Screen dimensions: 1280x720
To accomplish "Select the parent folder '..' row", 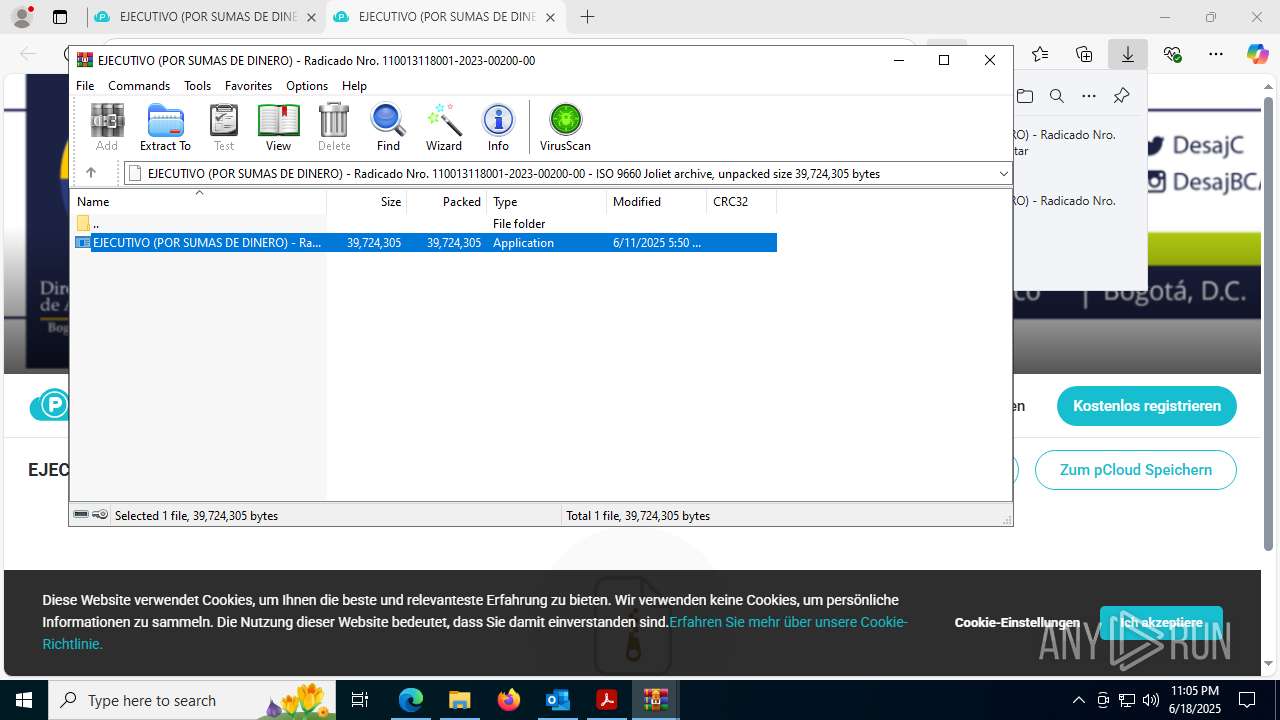I will tap(425, 224).
